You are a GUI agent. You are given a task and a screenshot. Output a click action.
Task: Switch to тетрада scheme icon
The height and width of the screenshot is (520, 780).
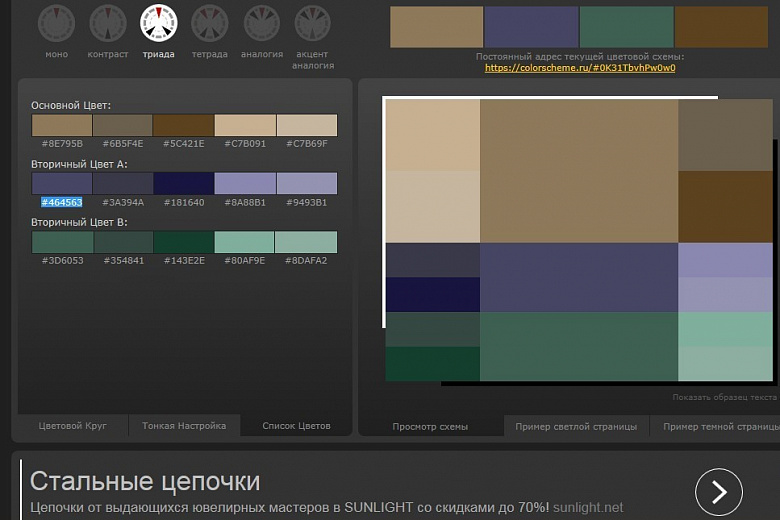click(209, 23)
